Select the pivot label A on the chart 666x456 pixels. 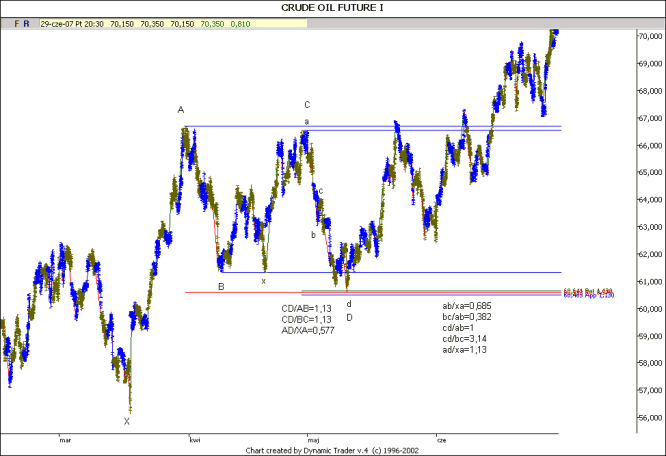(x=181, y=109)
